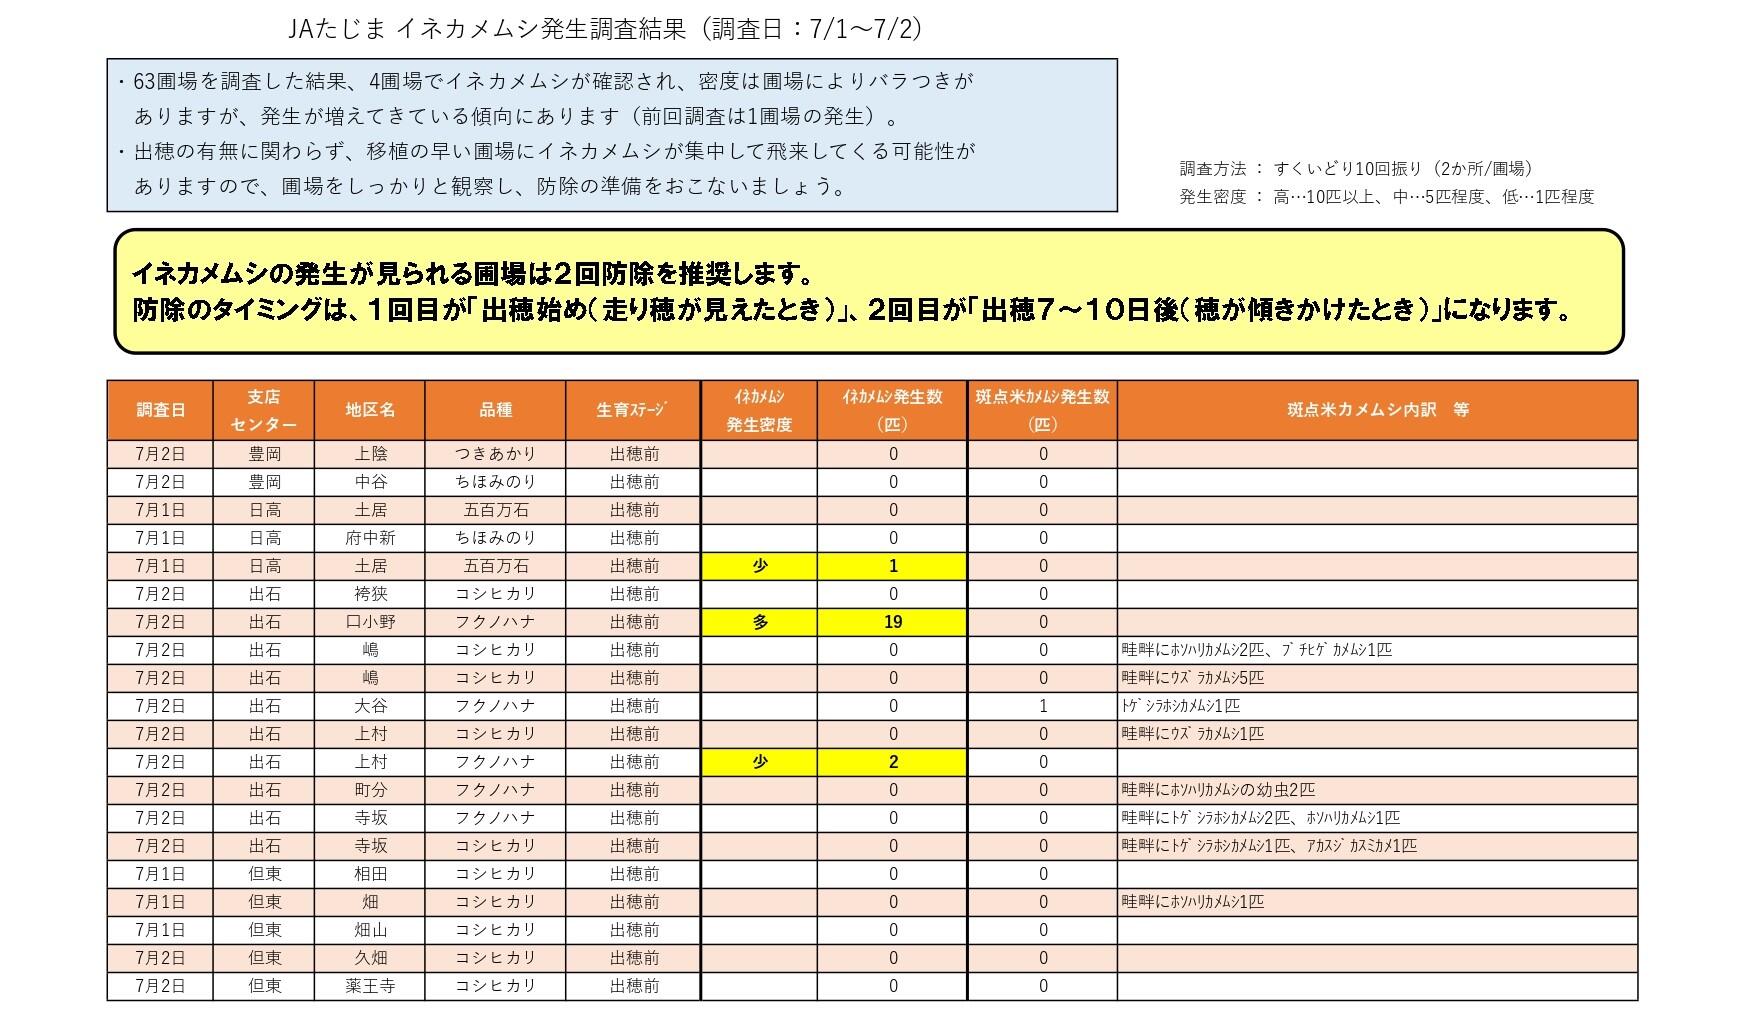Click the yellow count cell showing 1
1754x1022 pixels.
[x=892, y=566]
